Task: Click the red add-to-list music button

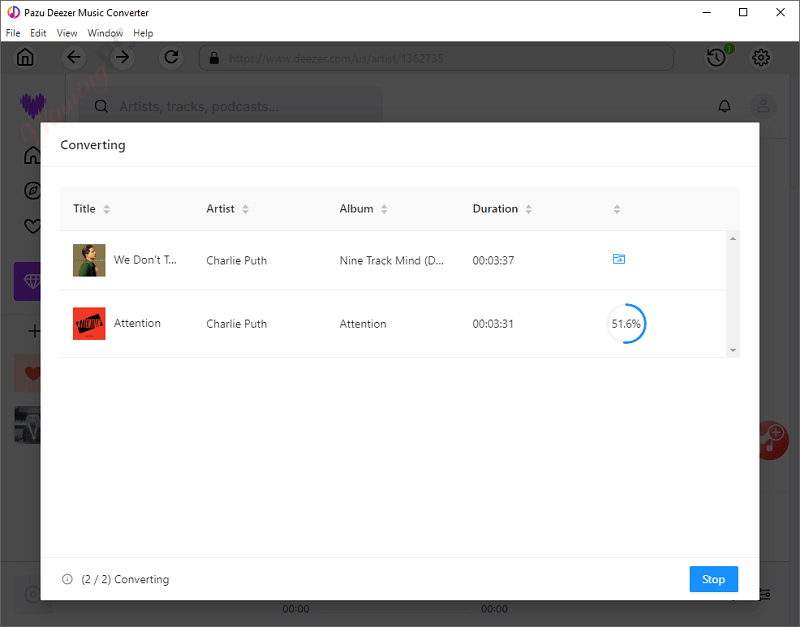Action: pyautogui.click(x=774, y=440)
